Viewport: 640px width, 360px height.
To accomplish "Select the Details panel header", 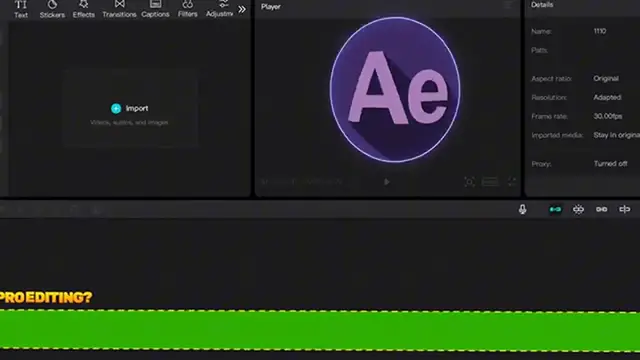I will (x=542, y=5).
